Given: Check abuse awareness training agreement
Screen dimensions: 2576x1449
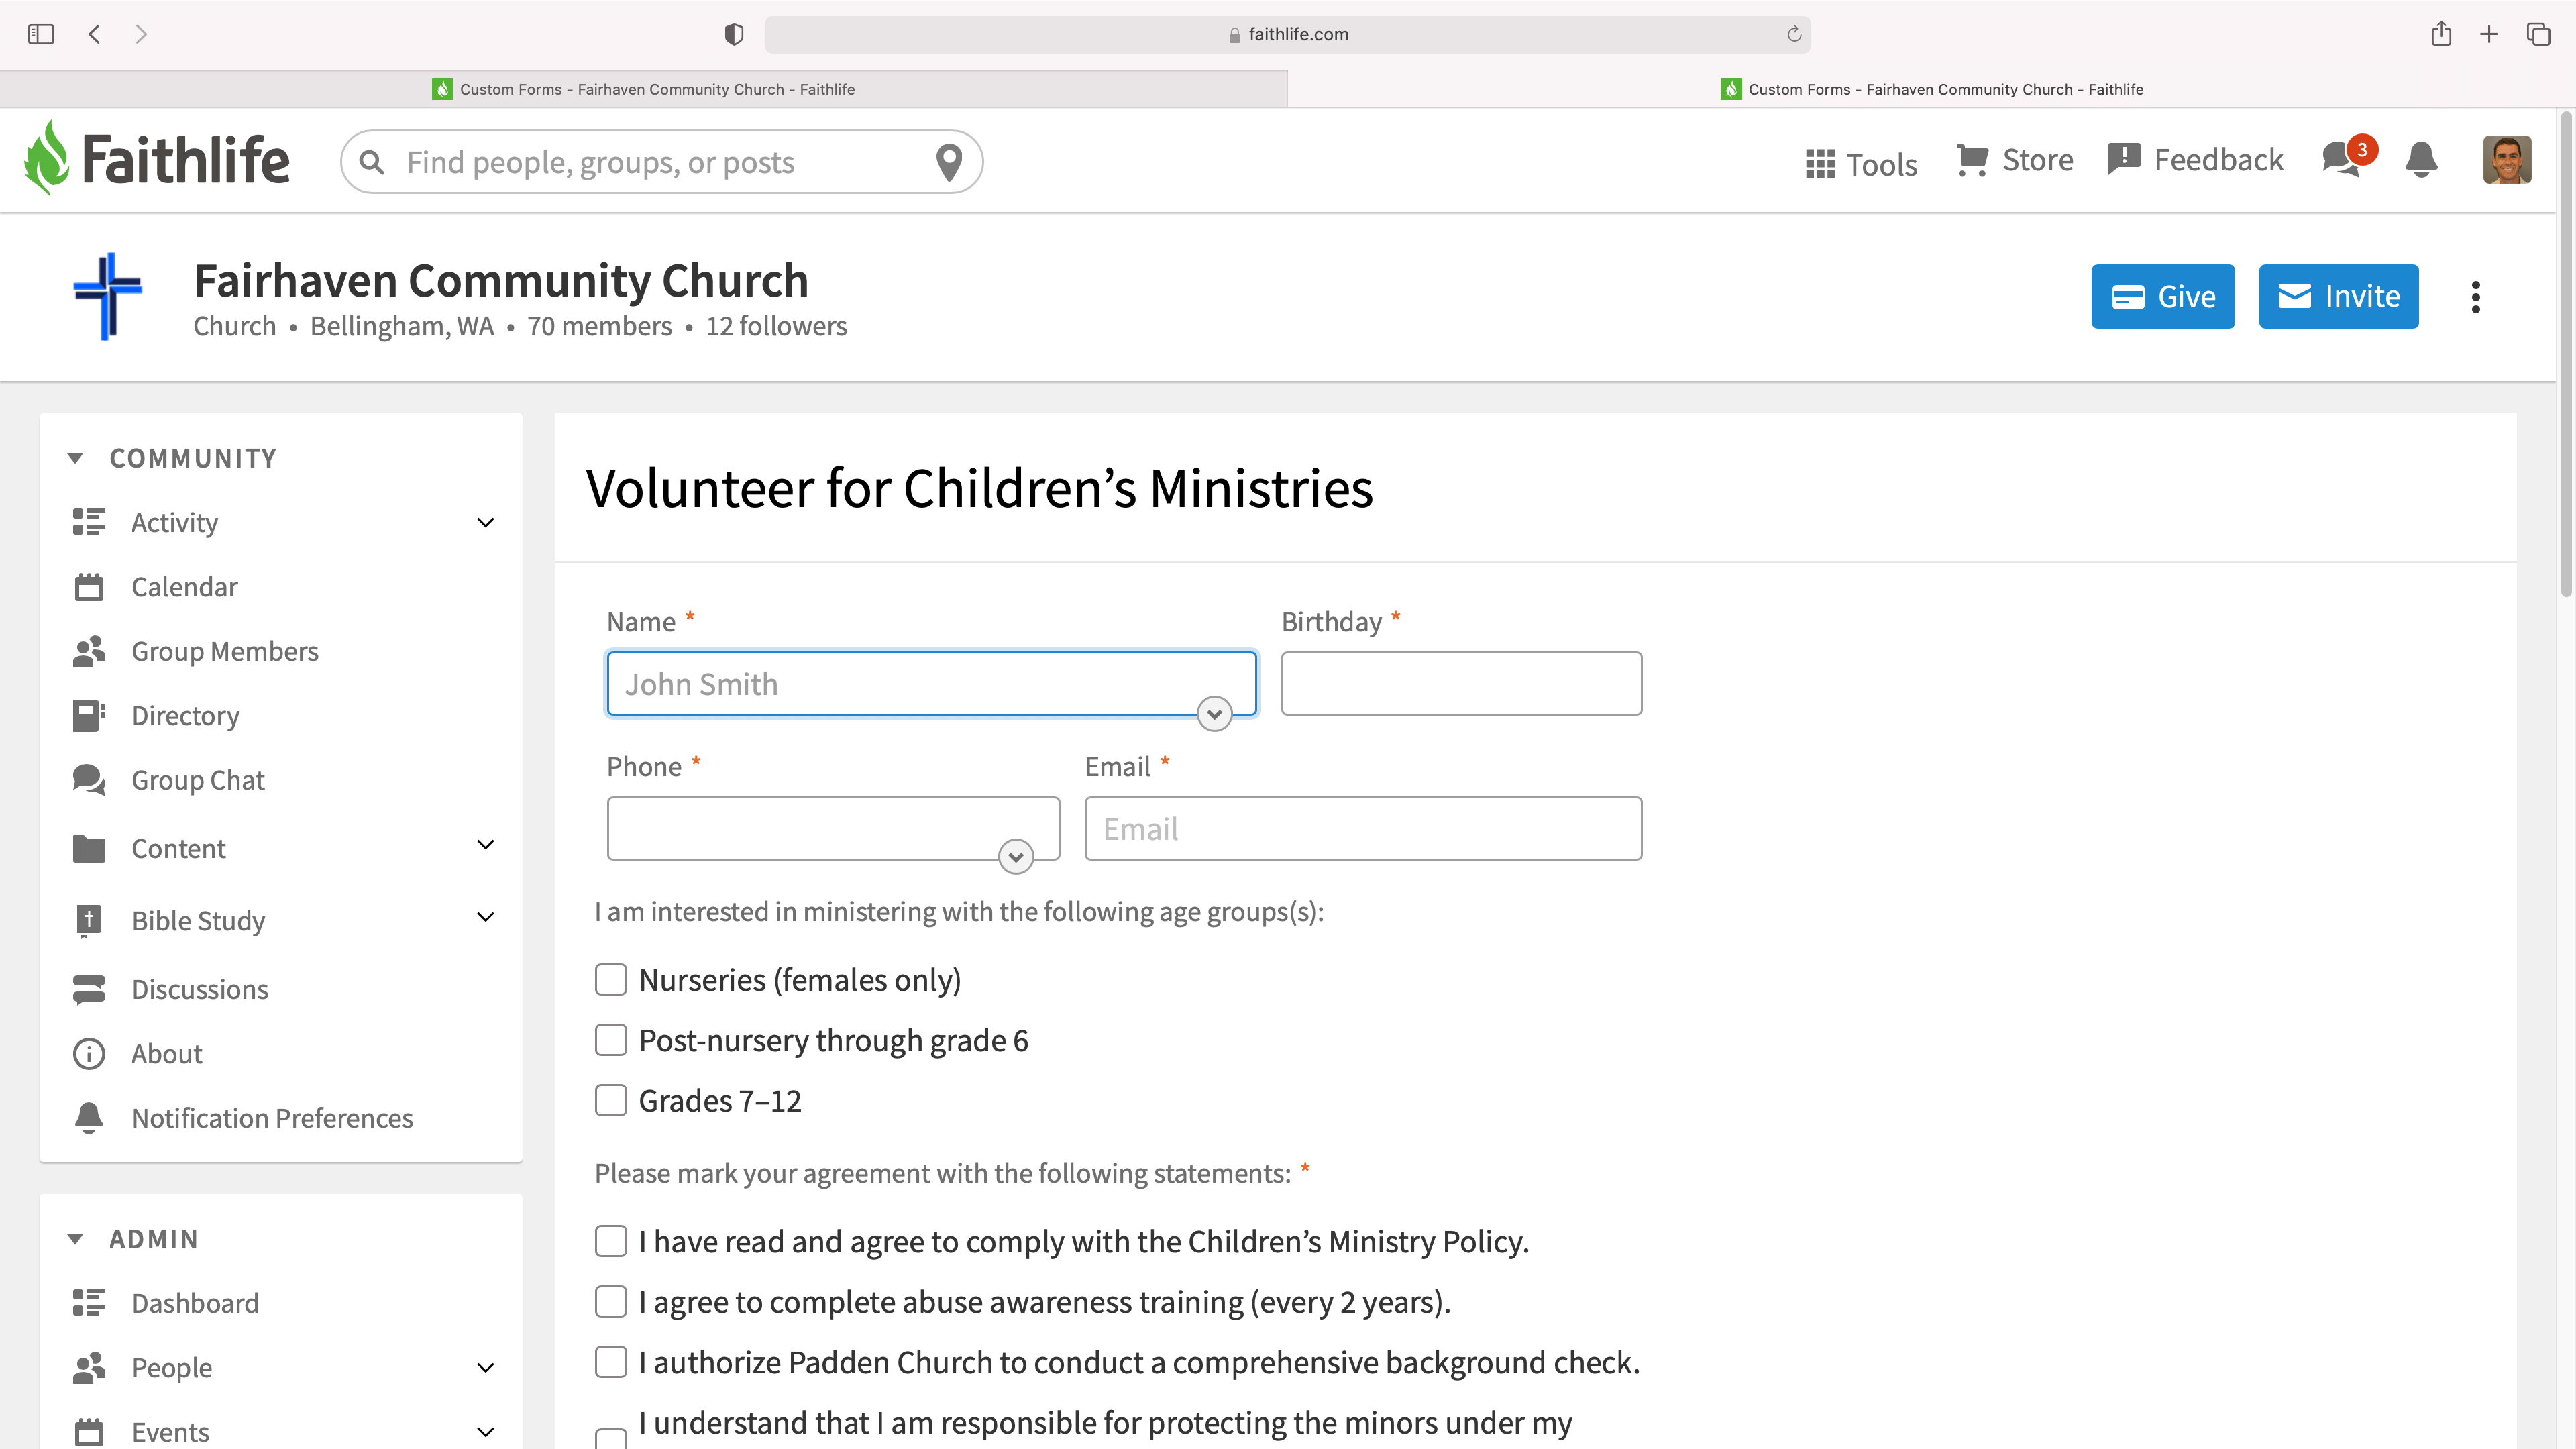Looking at the screenshot, I should pos(611,1302).
